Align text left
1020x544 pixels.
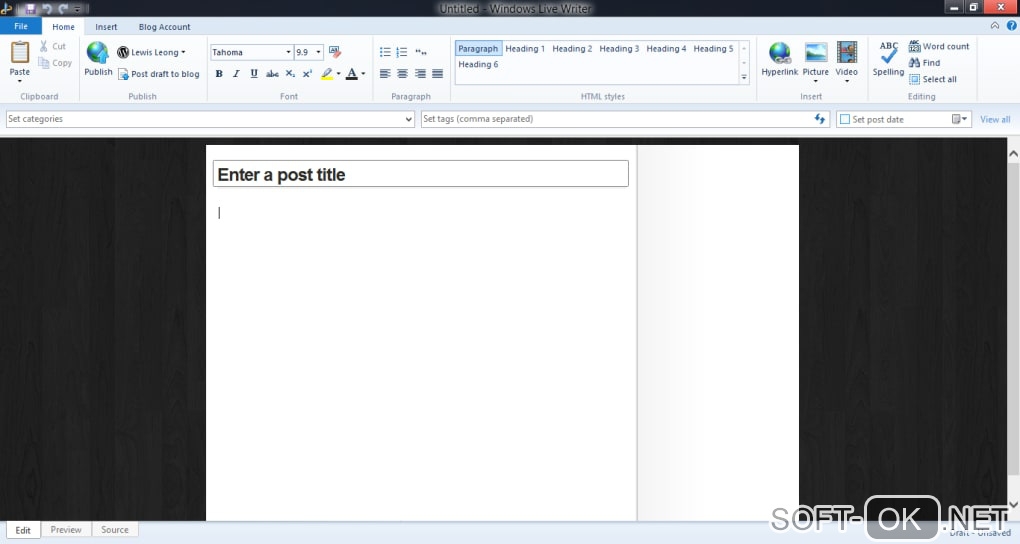click(385, 74)
